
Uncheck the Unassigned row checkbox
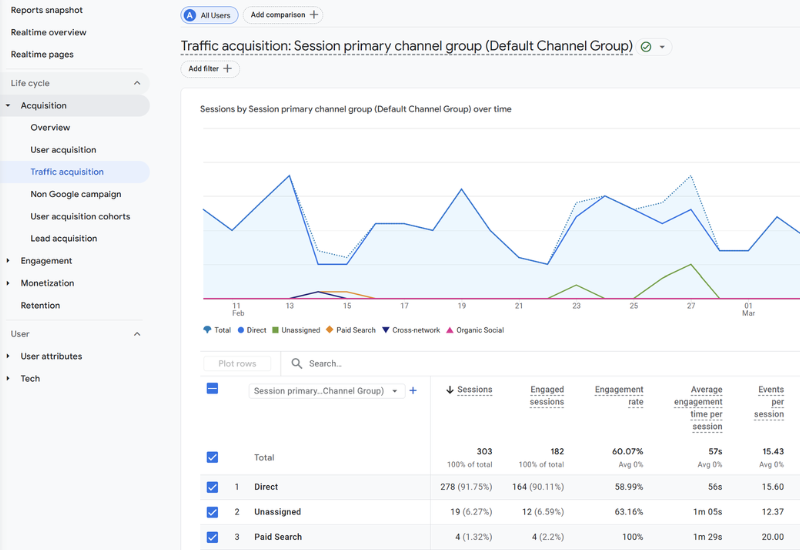click(212, 512)
